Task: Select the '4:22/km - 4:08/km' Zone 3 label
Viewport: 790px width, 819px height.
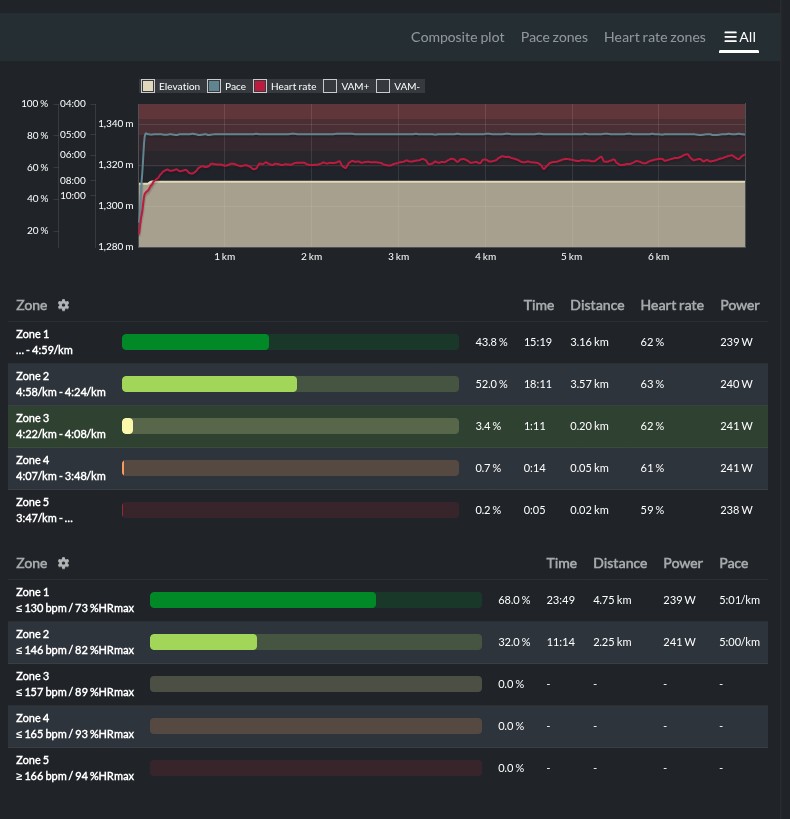Action: [x=61, y=434]
